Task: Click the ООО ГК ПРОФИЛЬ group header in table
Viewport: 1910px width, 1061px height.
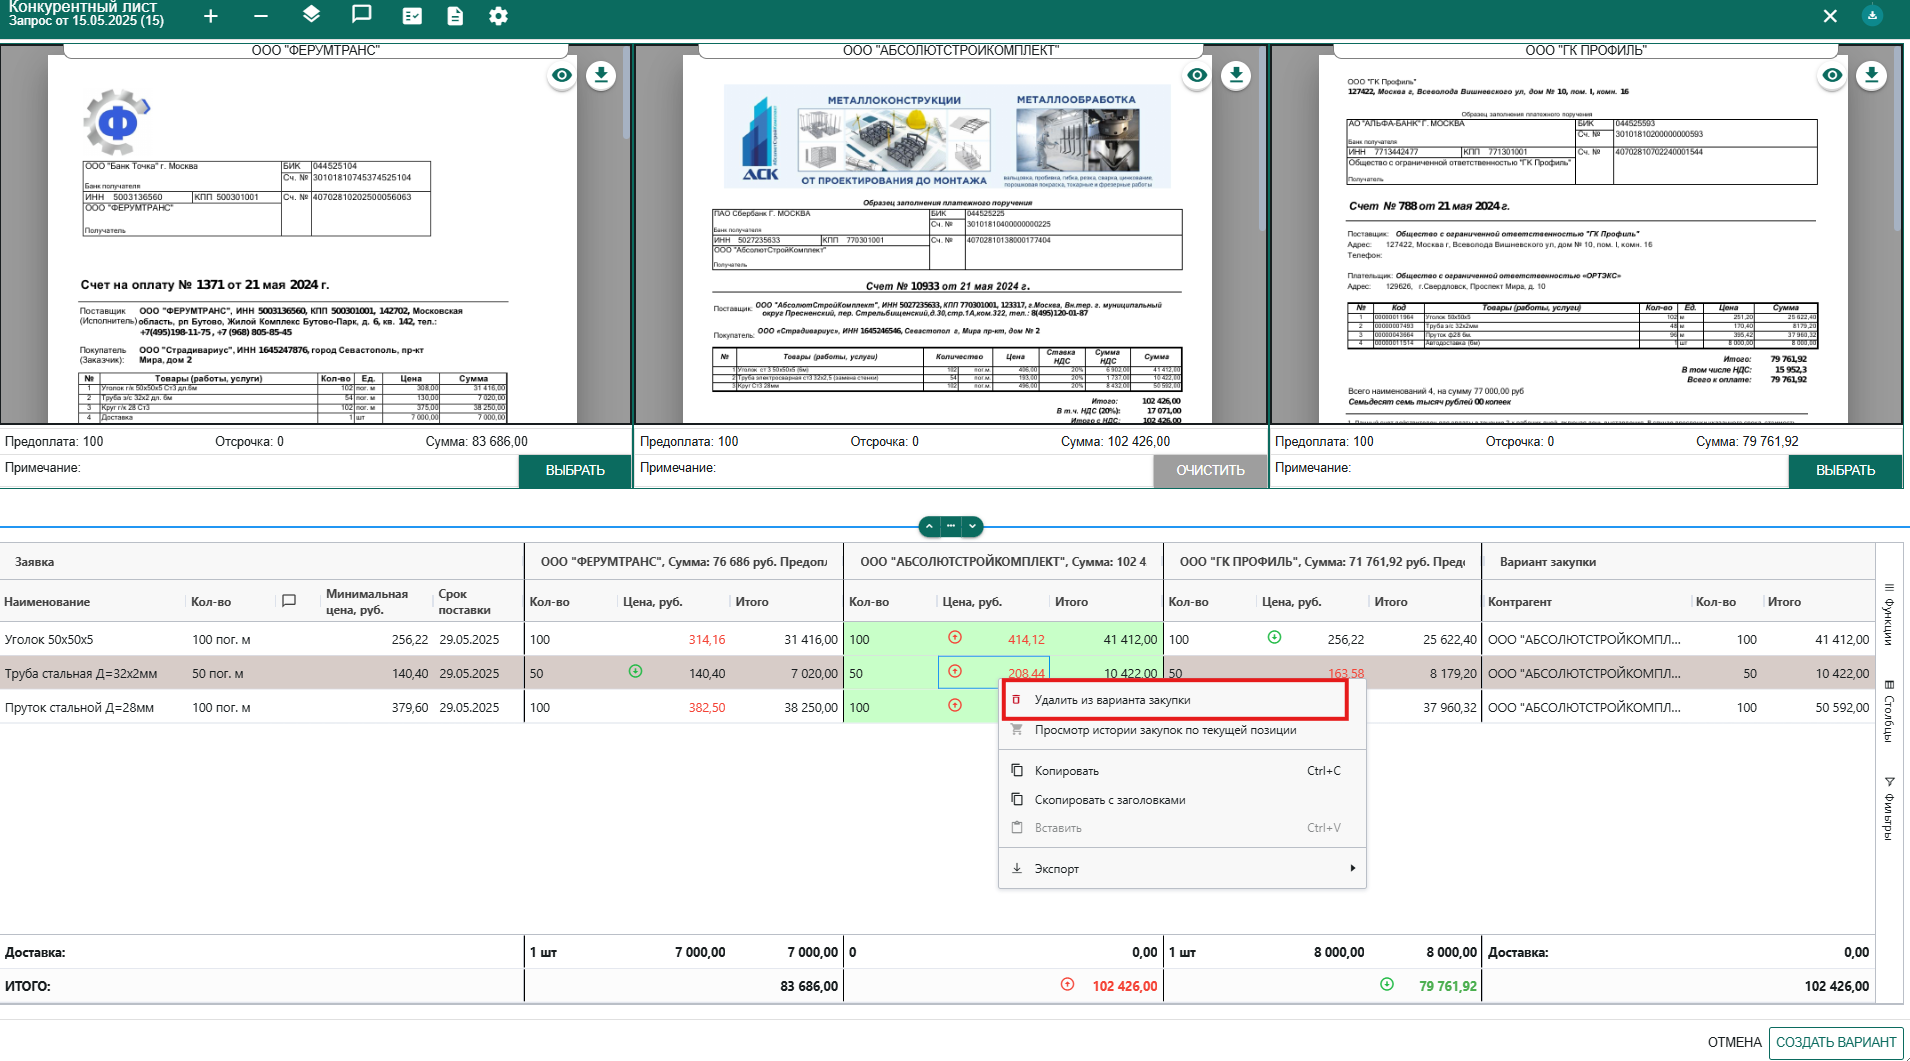Action: click(1322, 562)
